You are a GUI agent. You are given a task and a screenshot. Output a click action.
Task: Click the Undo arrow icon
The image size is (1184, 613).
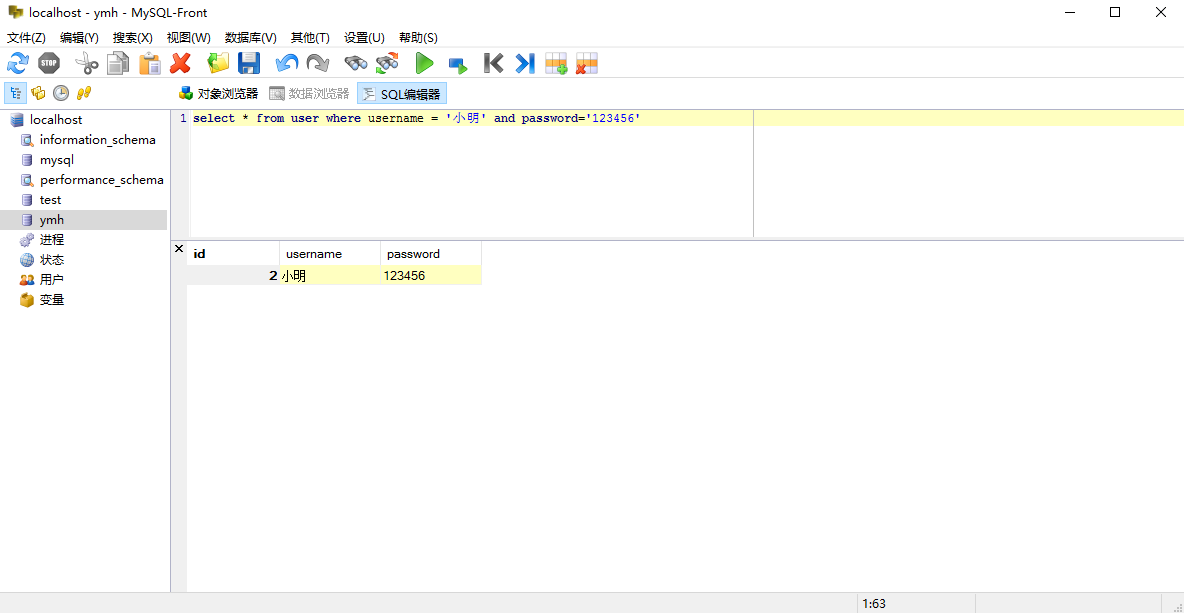click(x=287, y=64)
